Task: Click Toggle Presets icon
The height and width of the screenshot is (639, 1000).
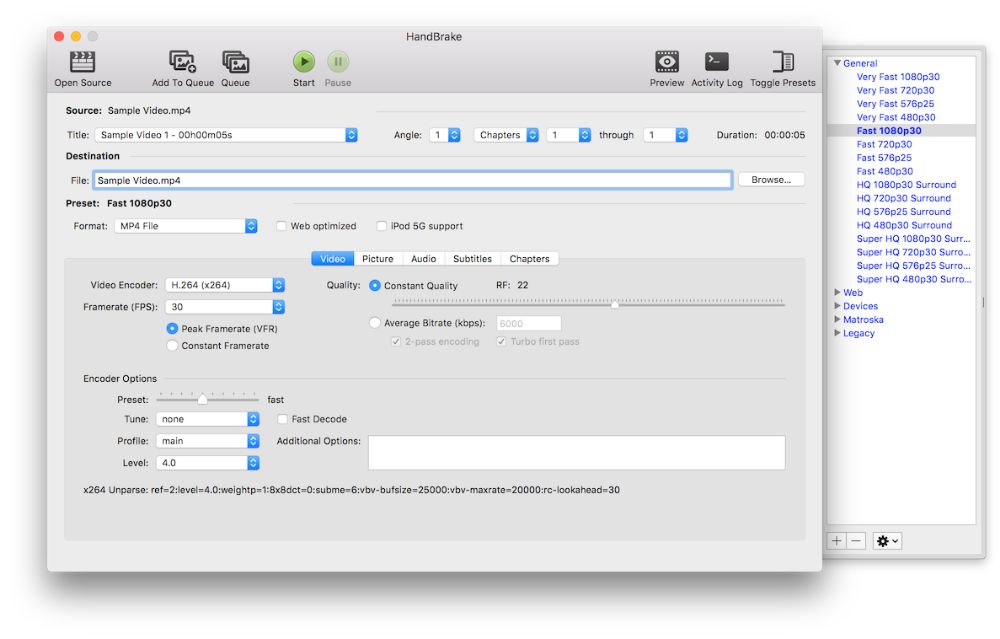Action: point(783,62)
